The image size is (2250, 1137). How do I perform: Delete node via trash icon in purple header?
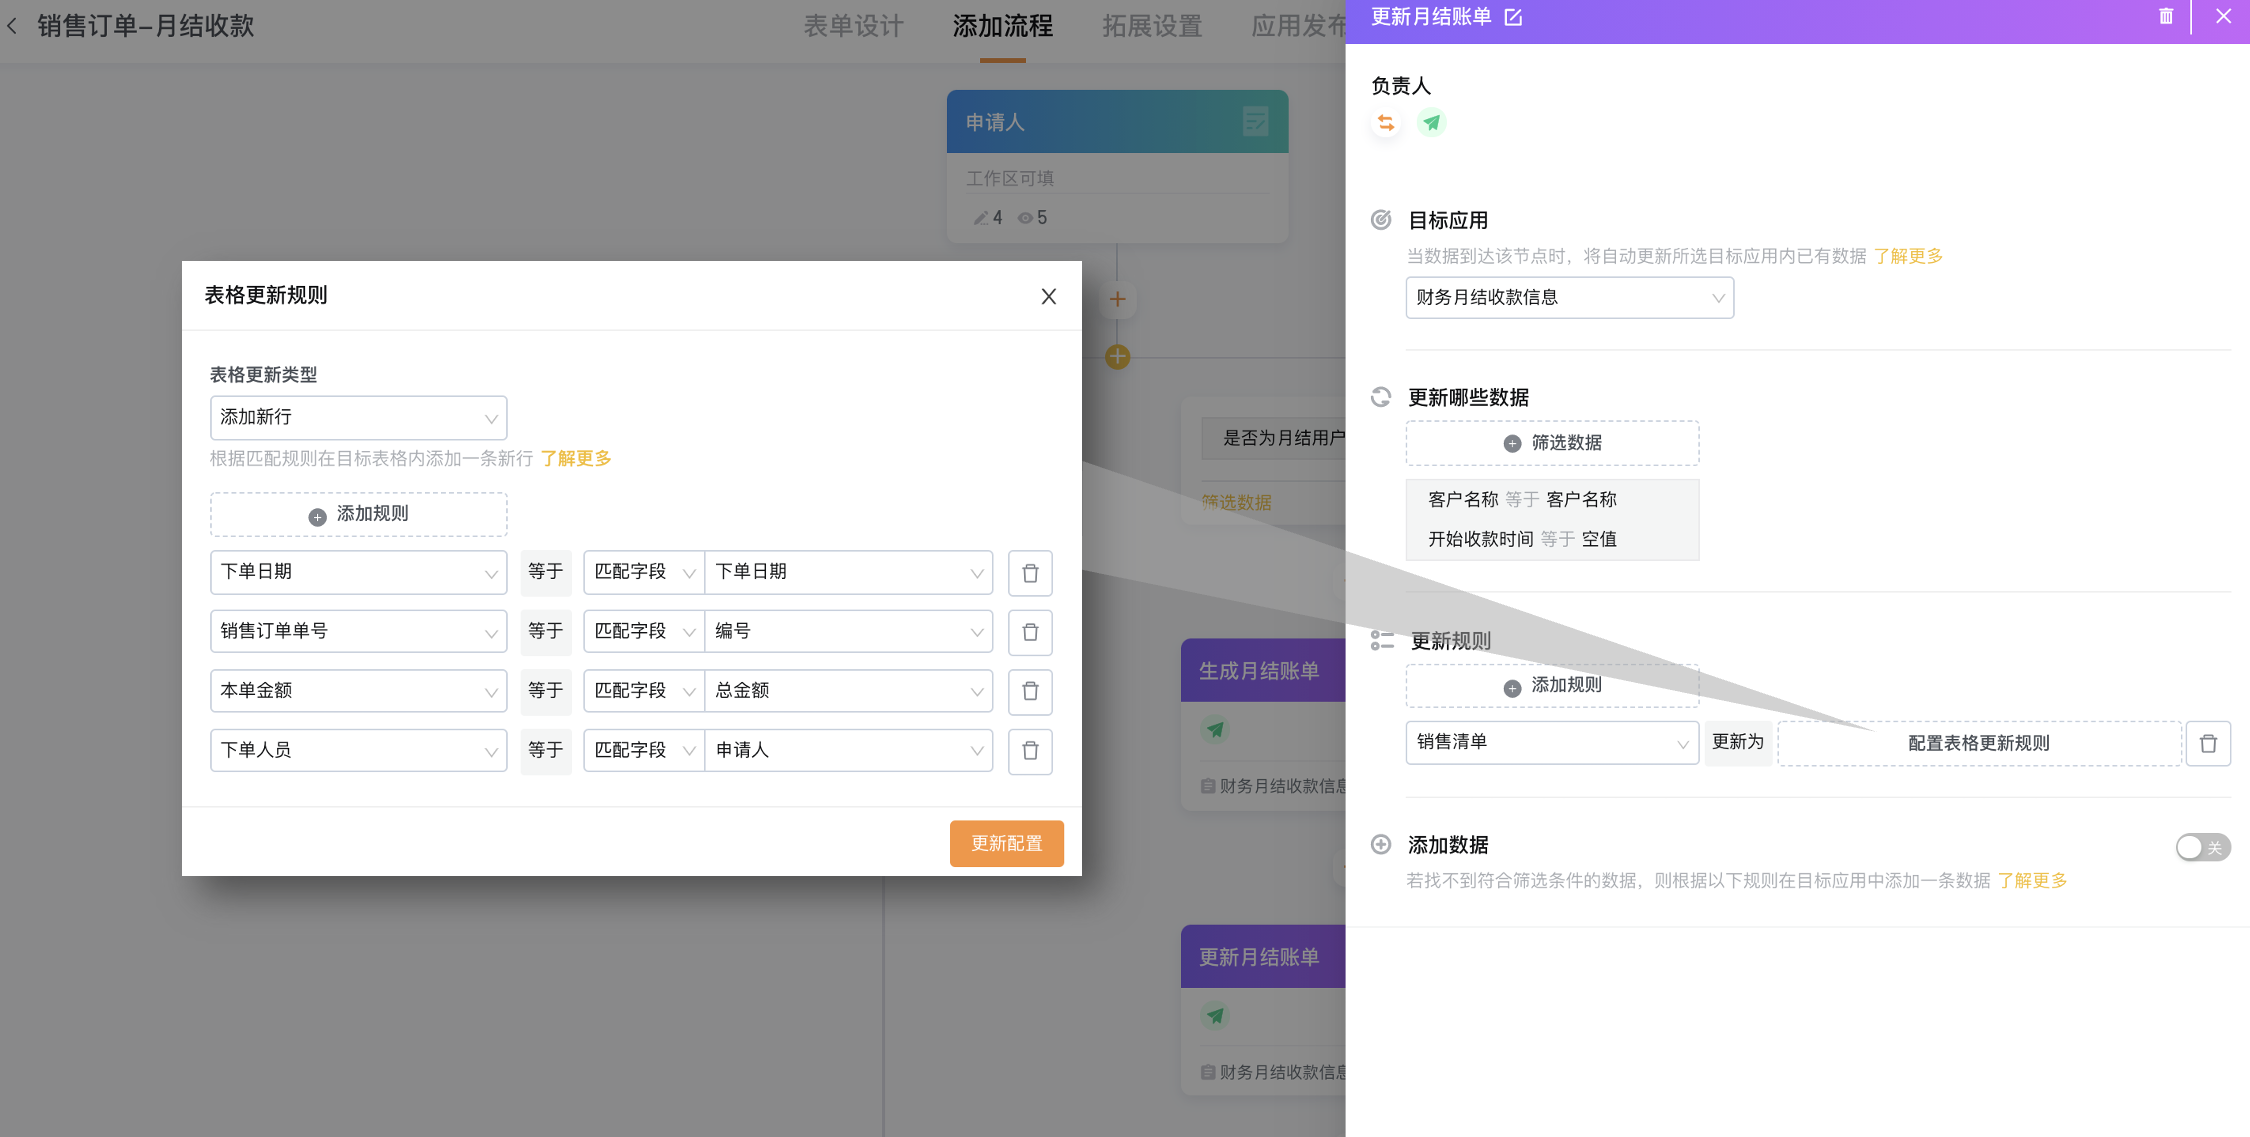[x=2166, y=17]
